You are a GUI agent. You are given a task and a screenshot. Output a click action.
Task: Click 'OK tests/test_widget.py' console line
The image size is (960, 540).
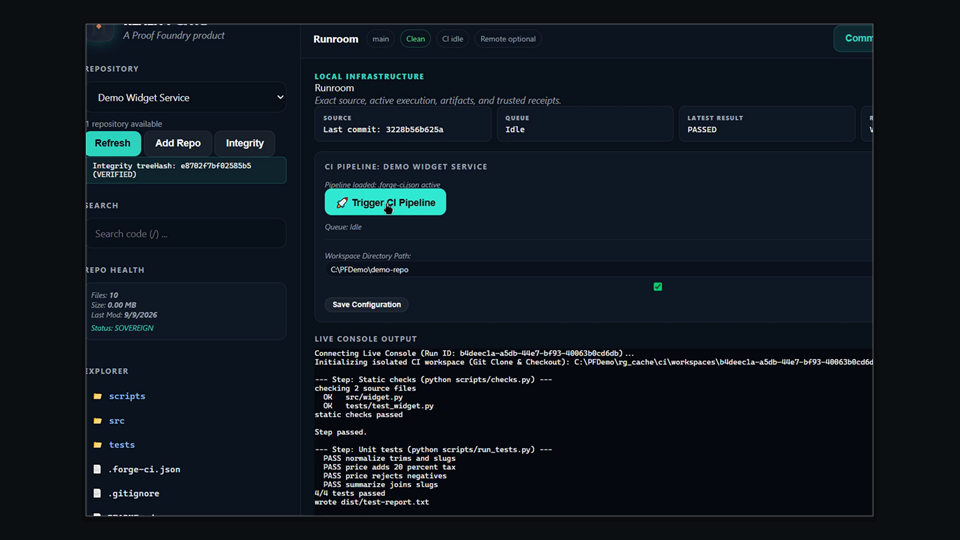378,406
